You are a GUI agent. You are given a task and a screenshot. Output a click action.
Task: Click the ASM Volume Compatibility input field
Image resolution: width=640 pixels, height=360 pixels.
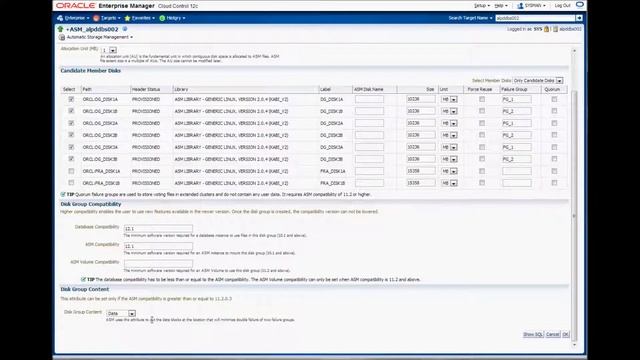pos(158,264)
